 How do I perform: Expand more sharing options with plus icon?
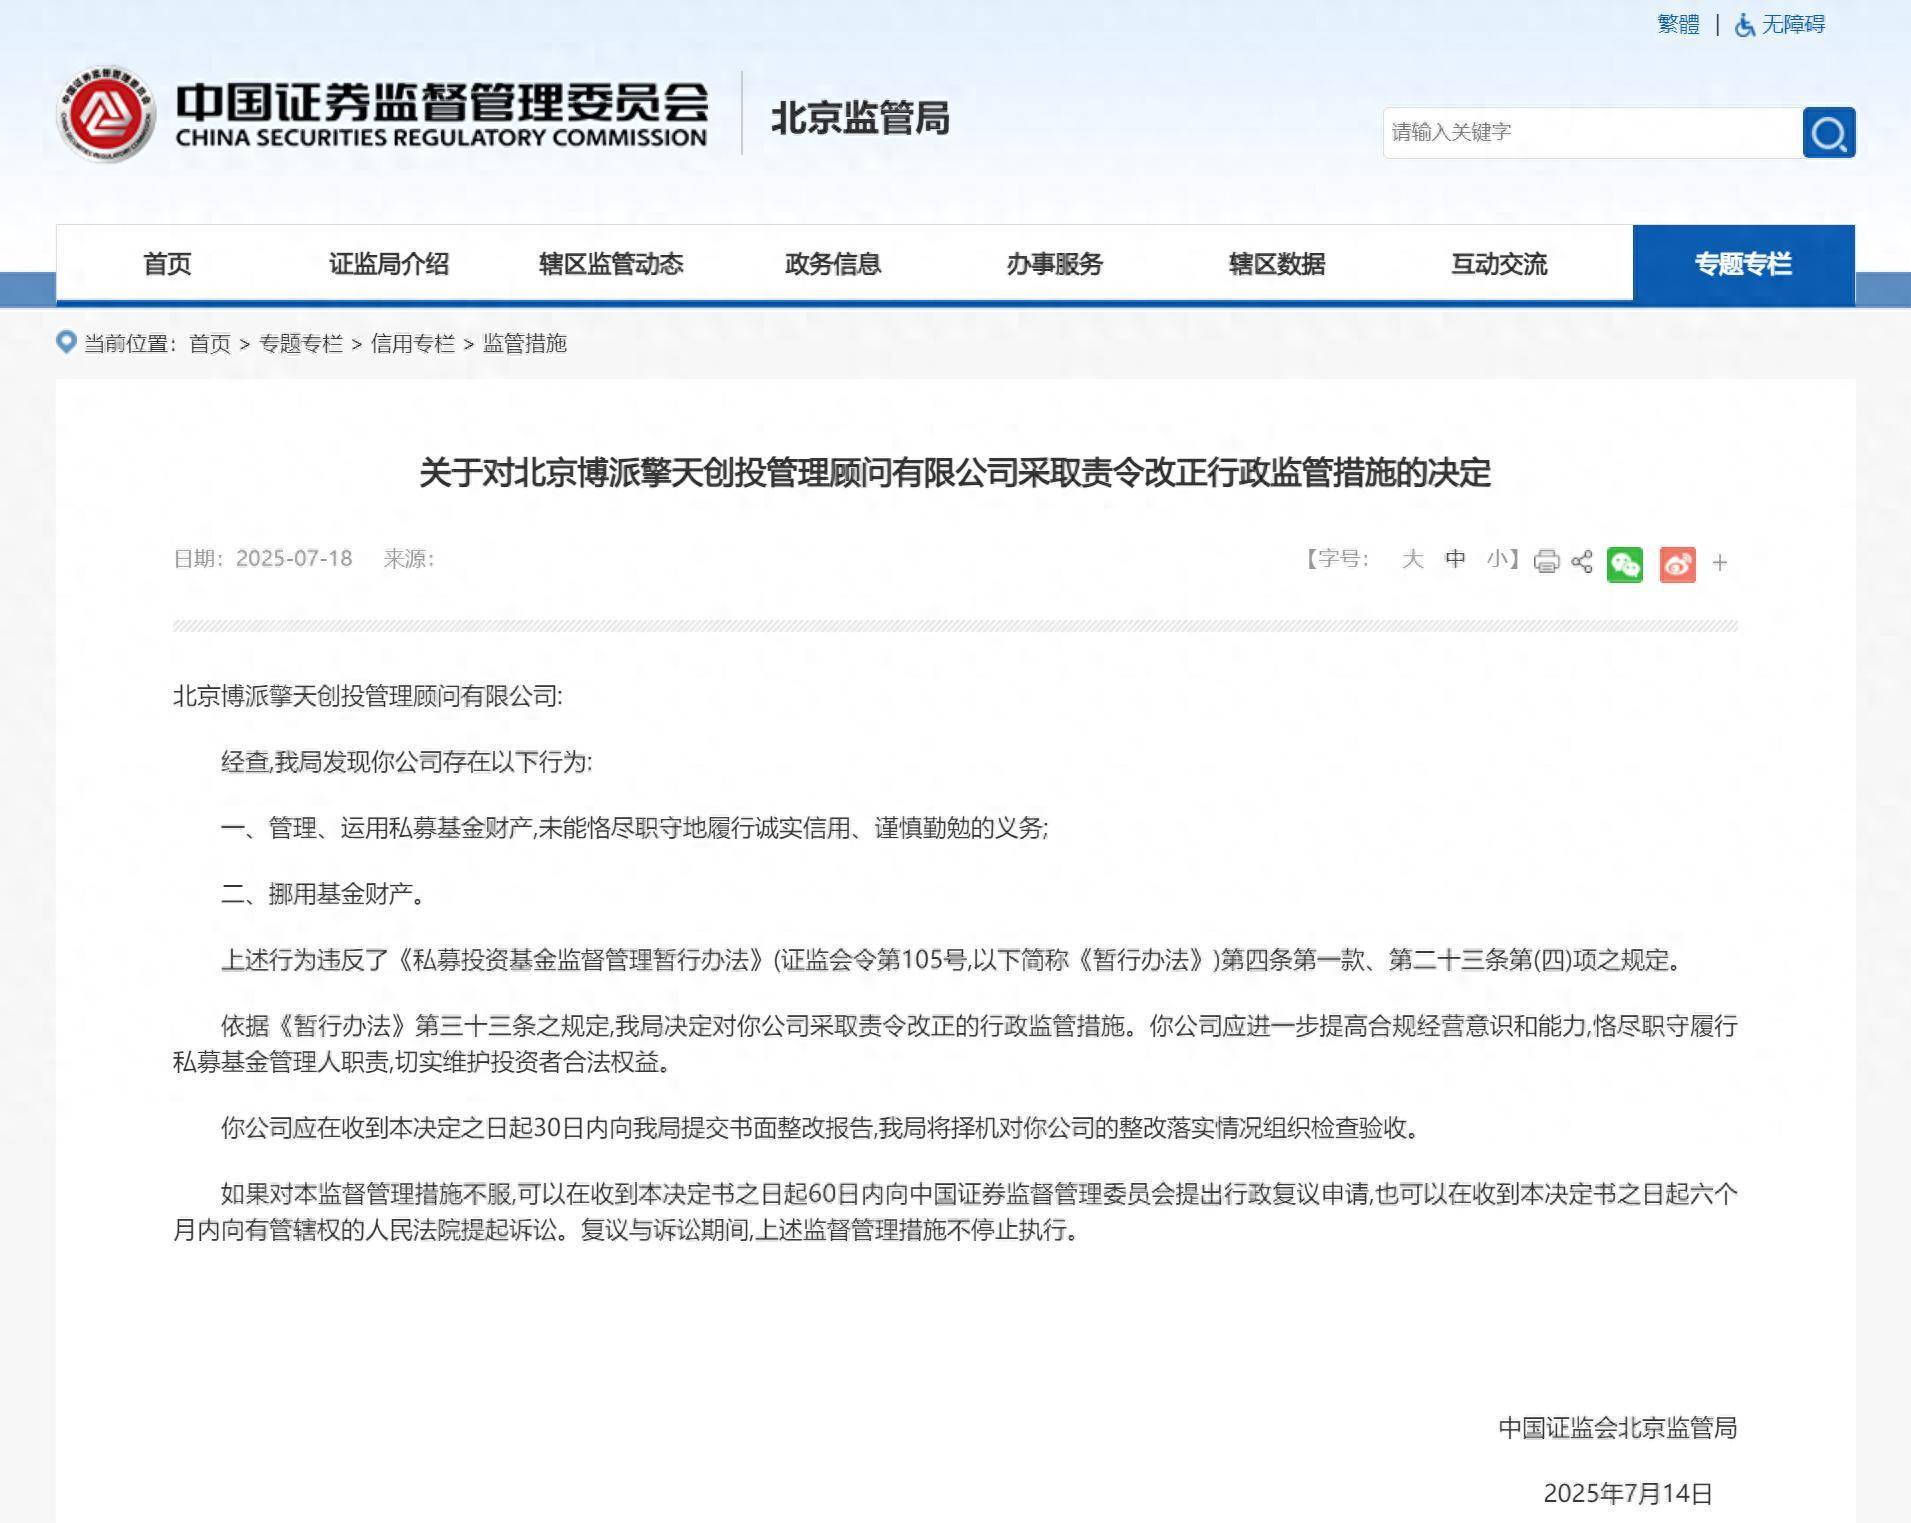click(1720, 562)
